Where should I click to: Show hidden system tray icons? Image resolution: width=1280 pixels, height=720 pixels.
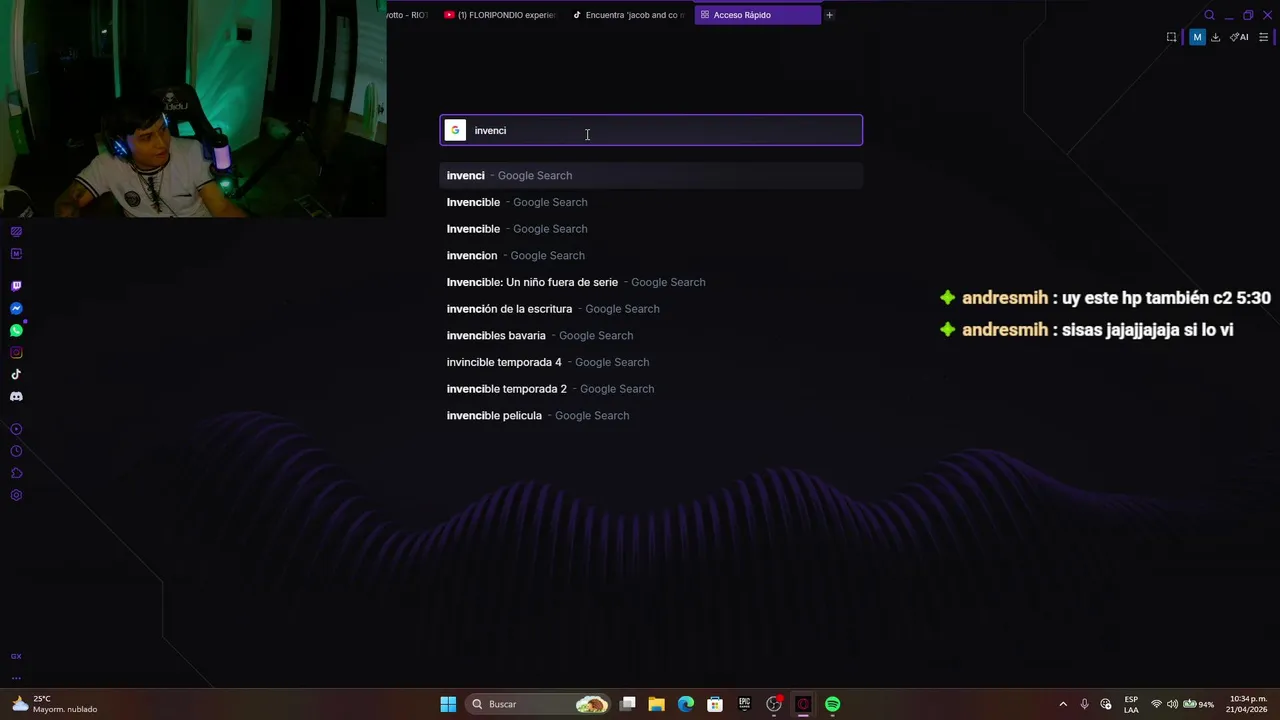pos(1063,704)
